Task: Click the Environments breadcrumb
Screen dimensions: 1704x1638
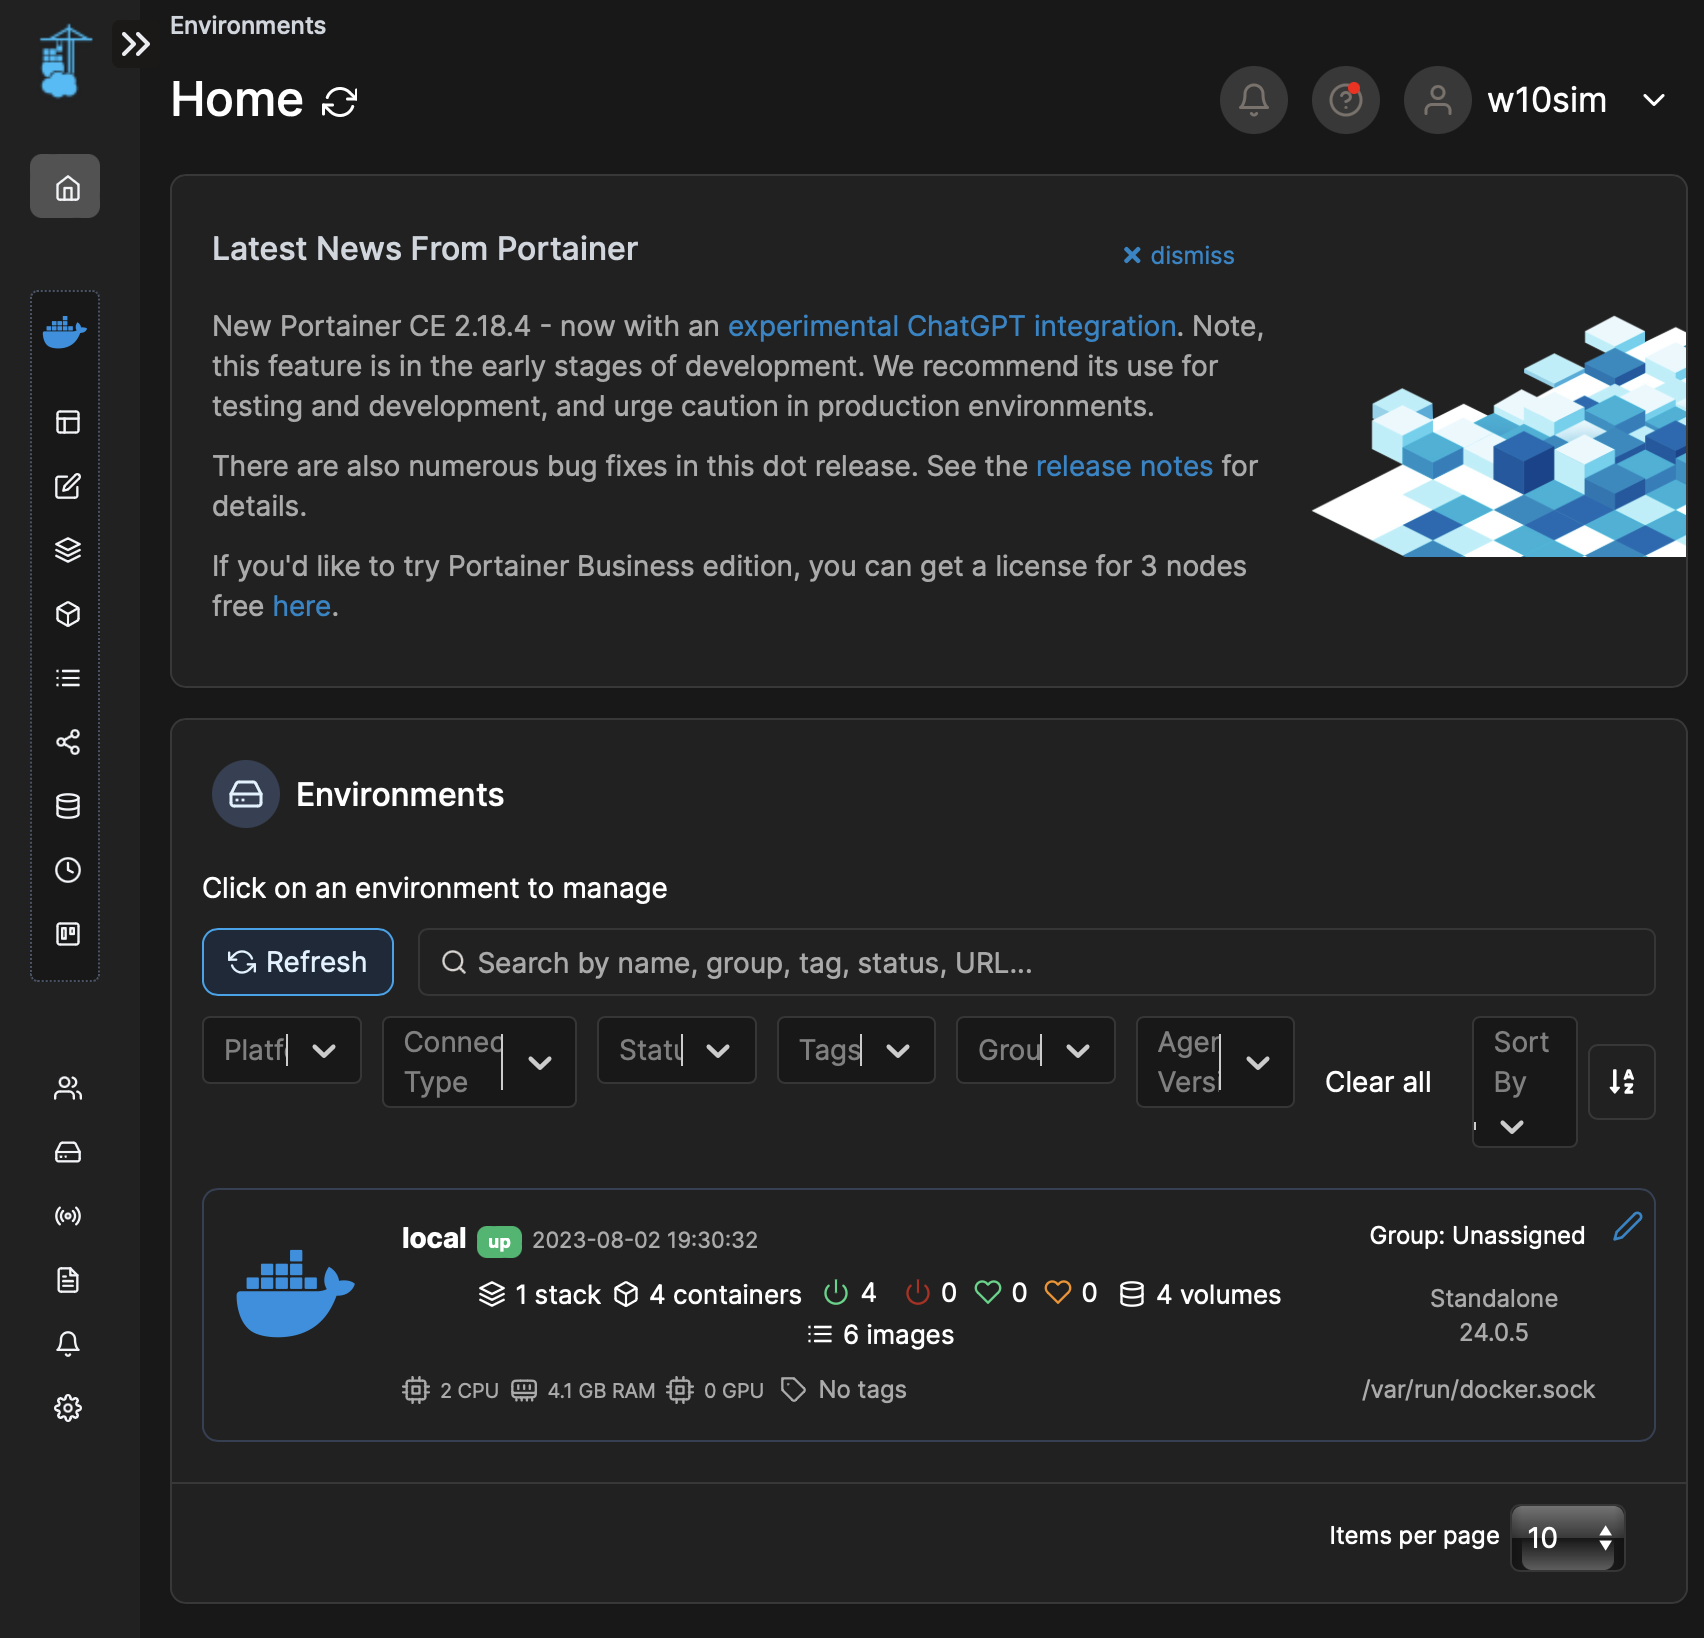Action: point(248,25)
